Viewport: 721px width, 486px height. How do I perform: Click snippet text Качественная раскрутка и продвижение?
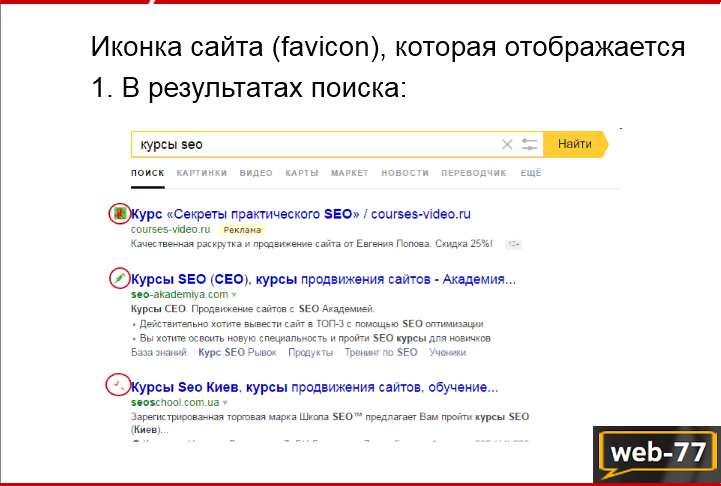coord(312,244)
